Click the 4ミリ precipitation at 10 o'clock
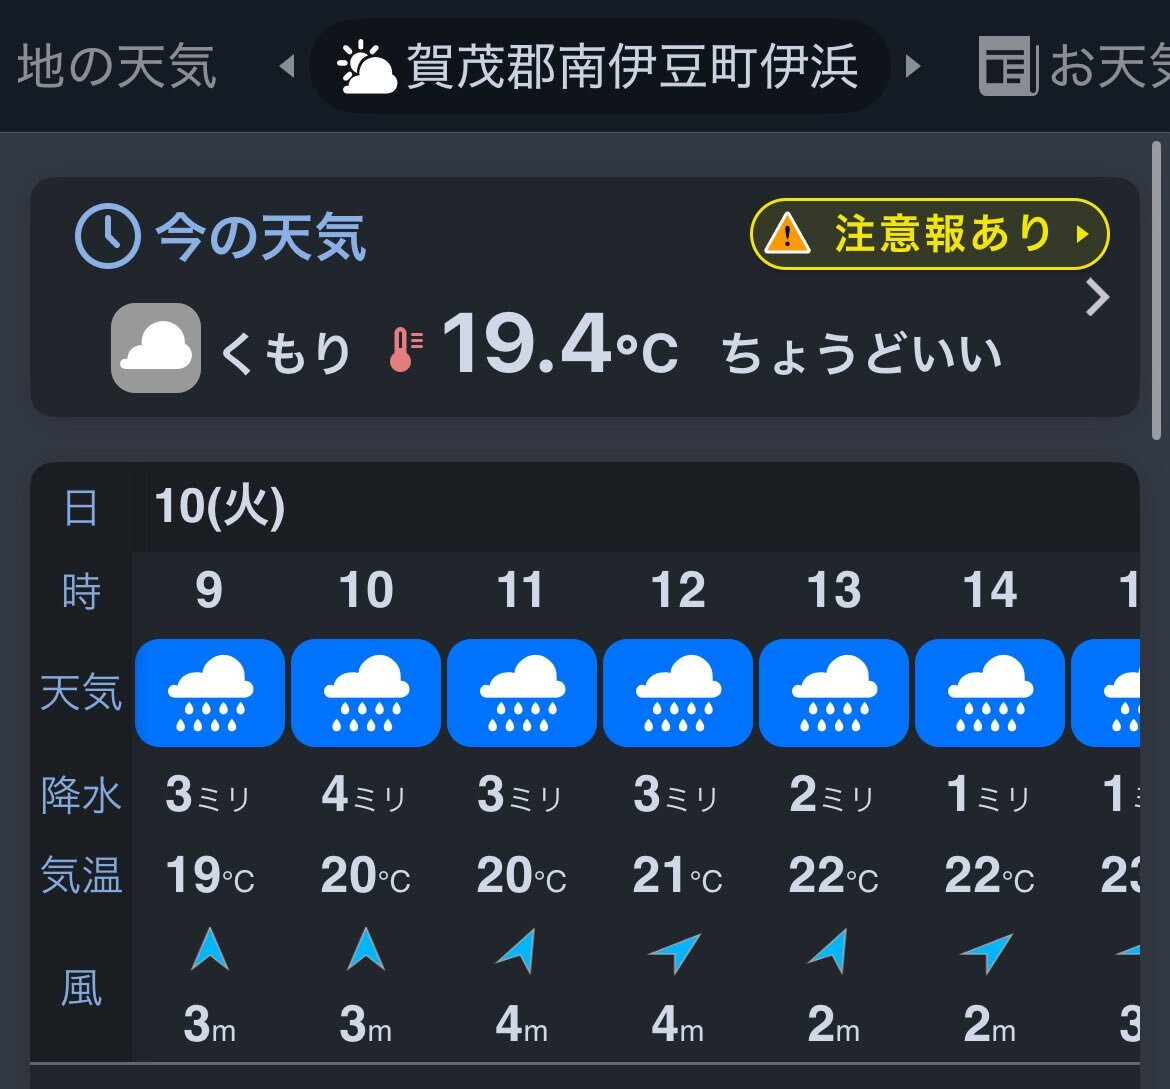 (x=364, y=794)
